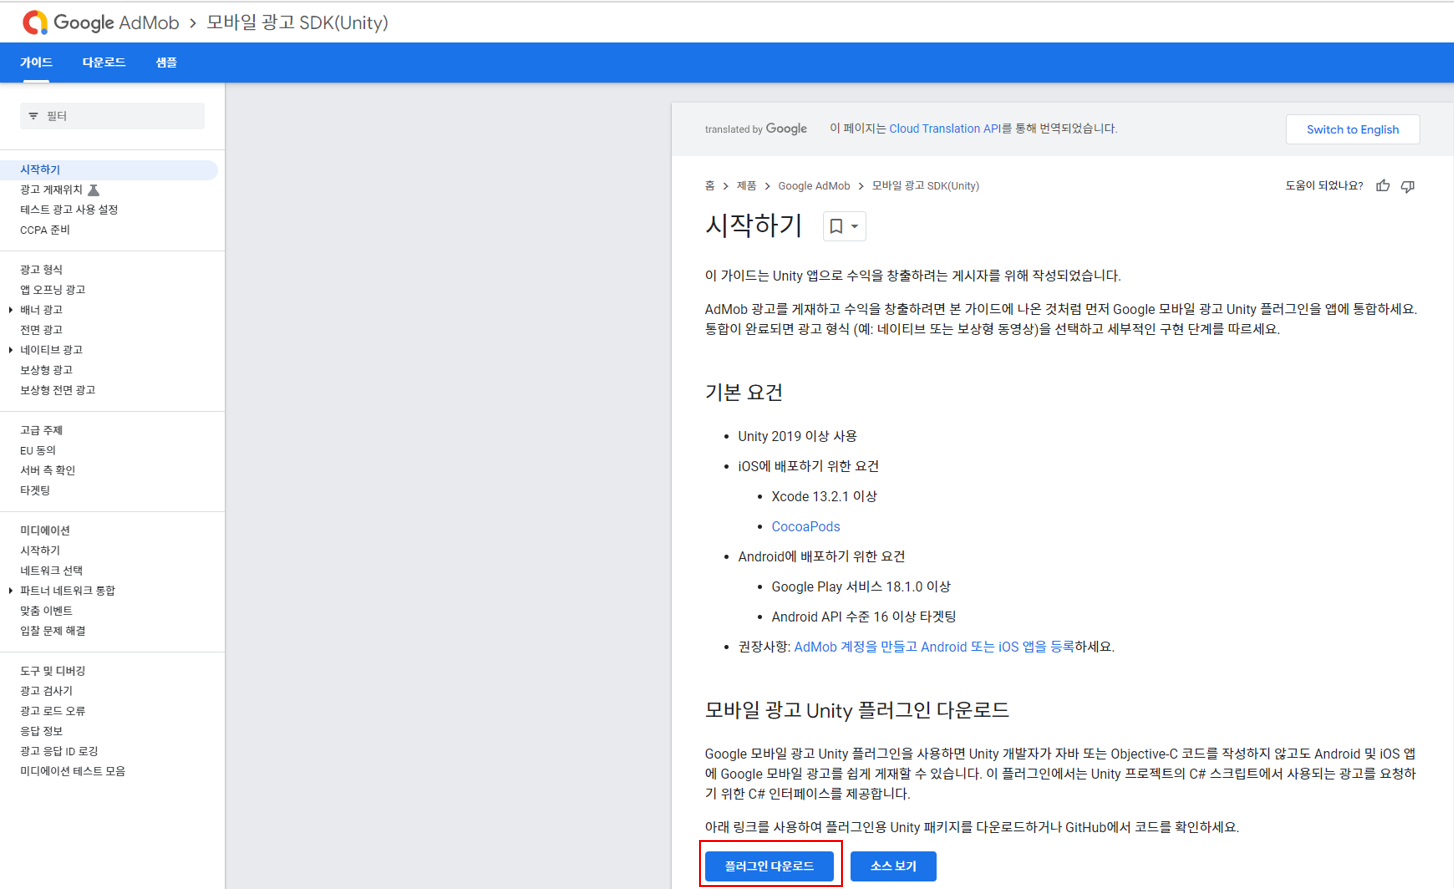The width and height of the screenshot is (1454, 889).
Task: Select 광고 응답 ID 로깅 in sidebar
Action: [x=59, y=751]
